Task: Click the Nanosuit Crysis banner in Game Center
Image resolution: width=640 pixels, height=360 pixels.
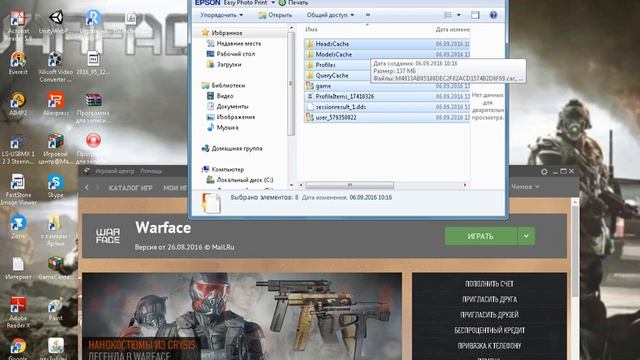Action: 242,316
